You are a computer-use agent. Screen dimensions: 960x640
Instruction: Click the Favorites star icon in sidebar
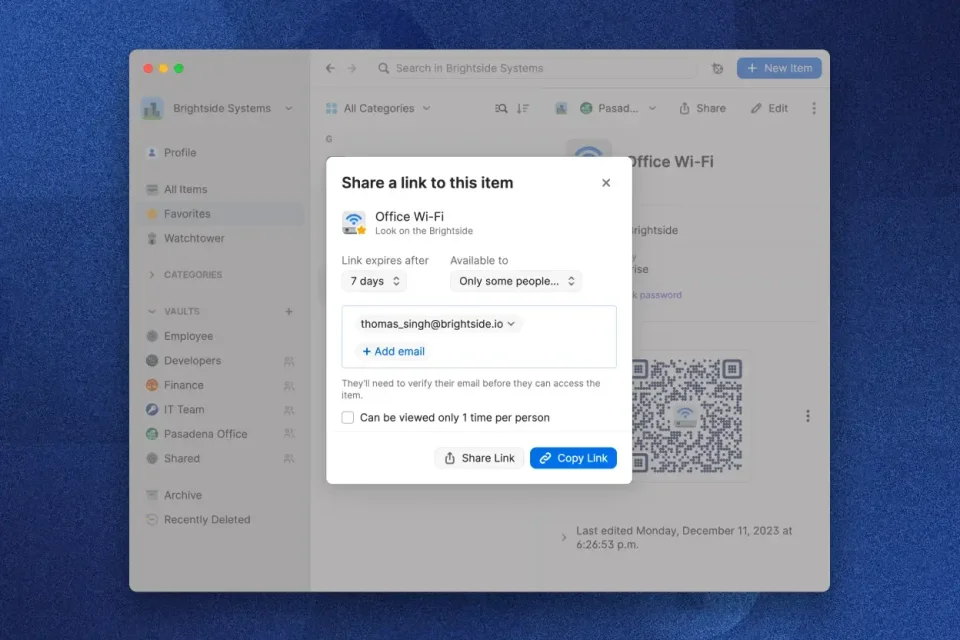click(x=152, y=214)
